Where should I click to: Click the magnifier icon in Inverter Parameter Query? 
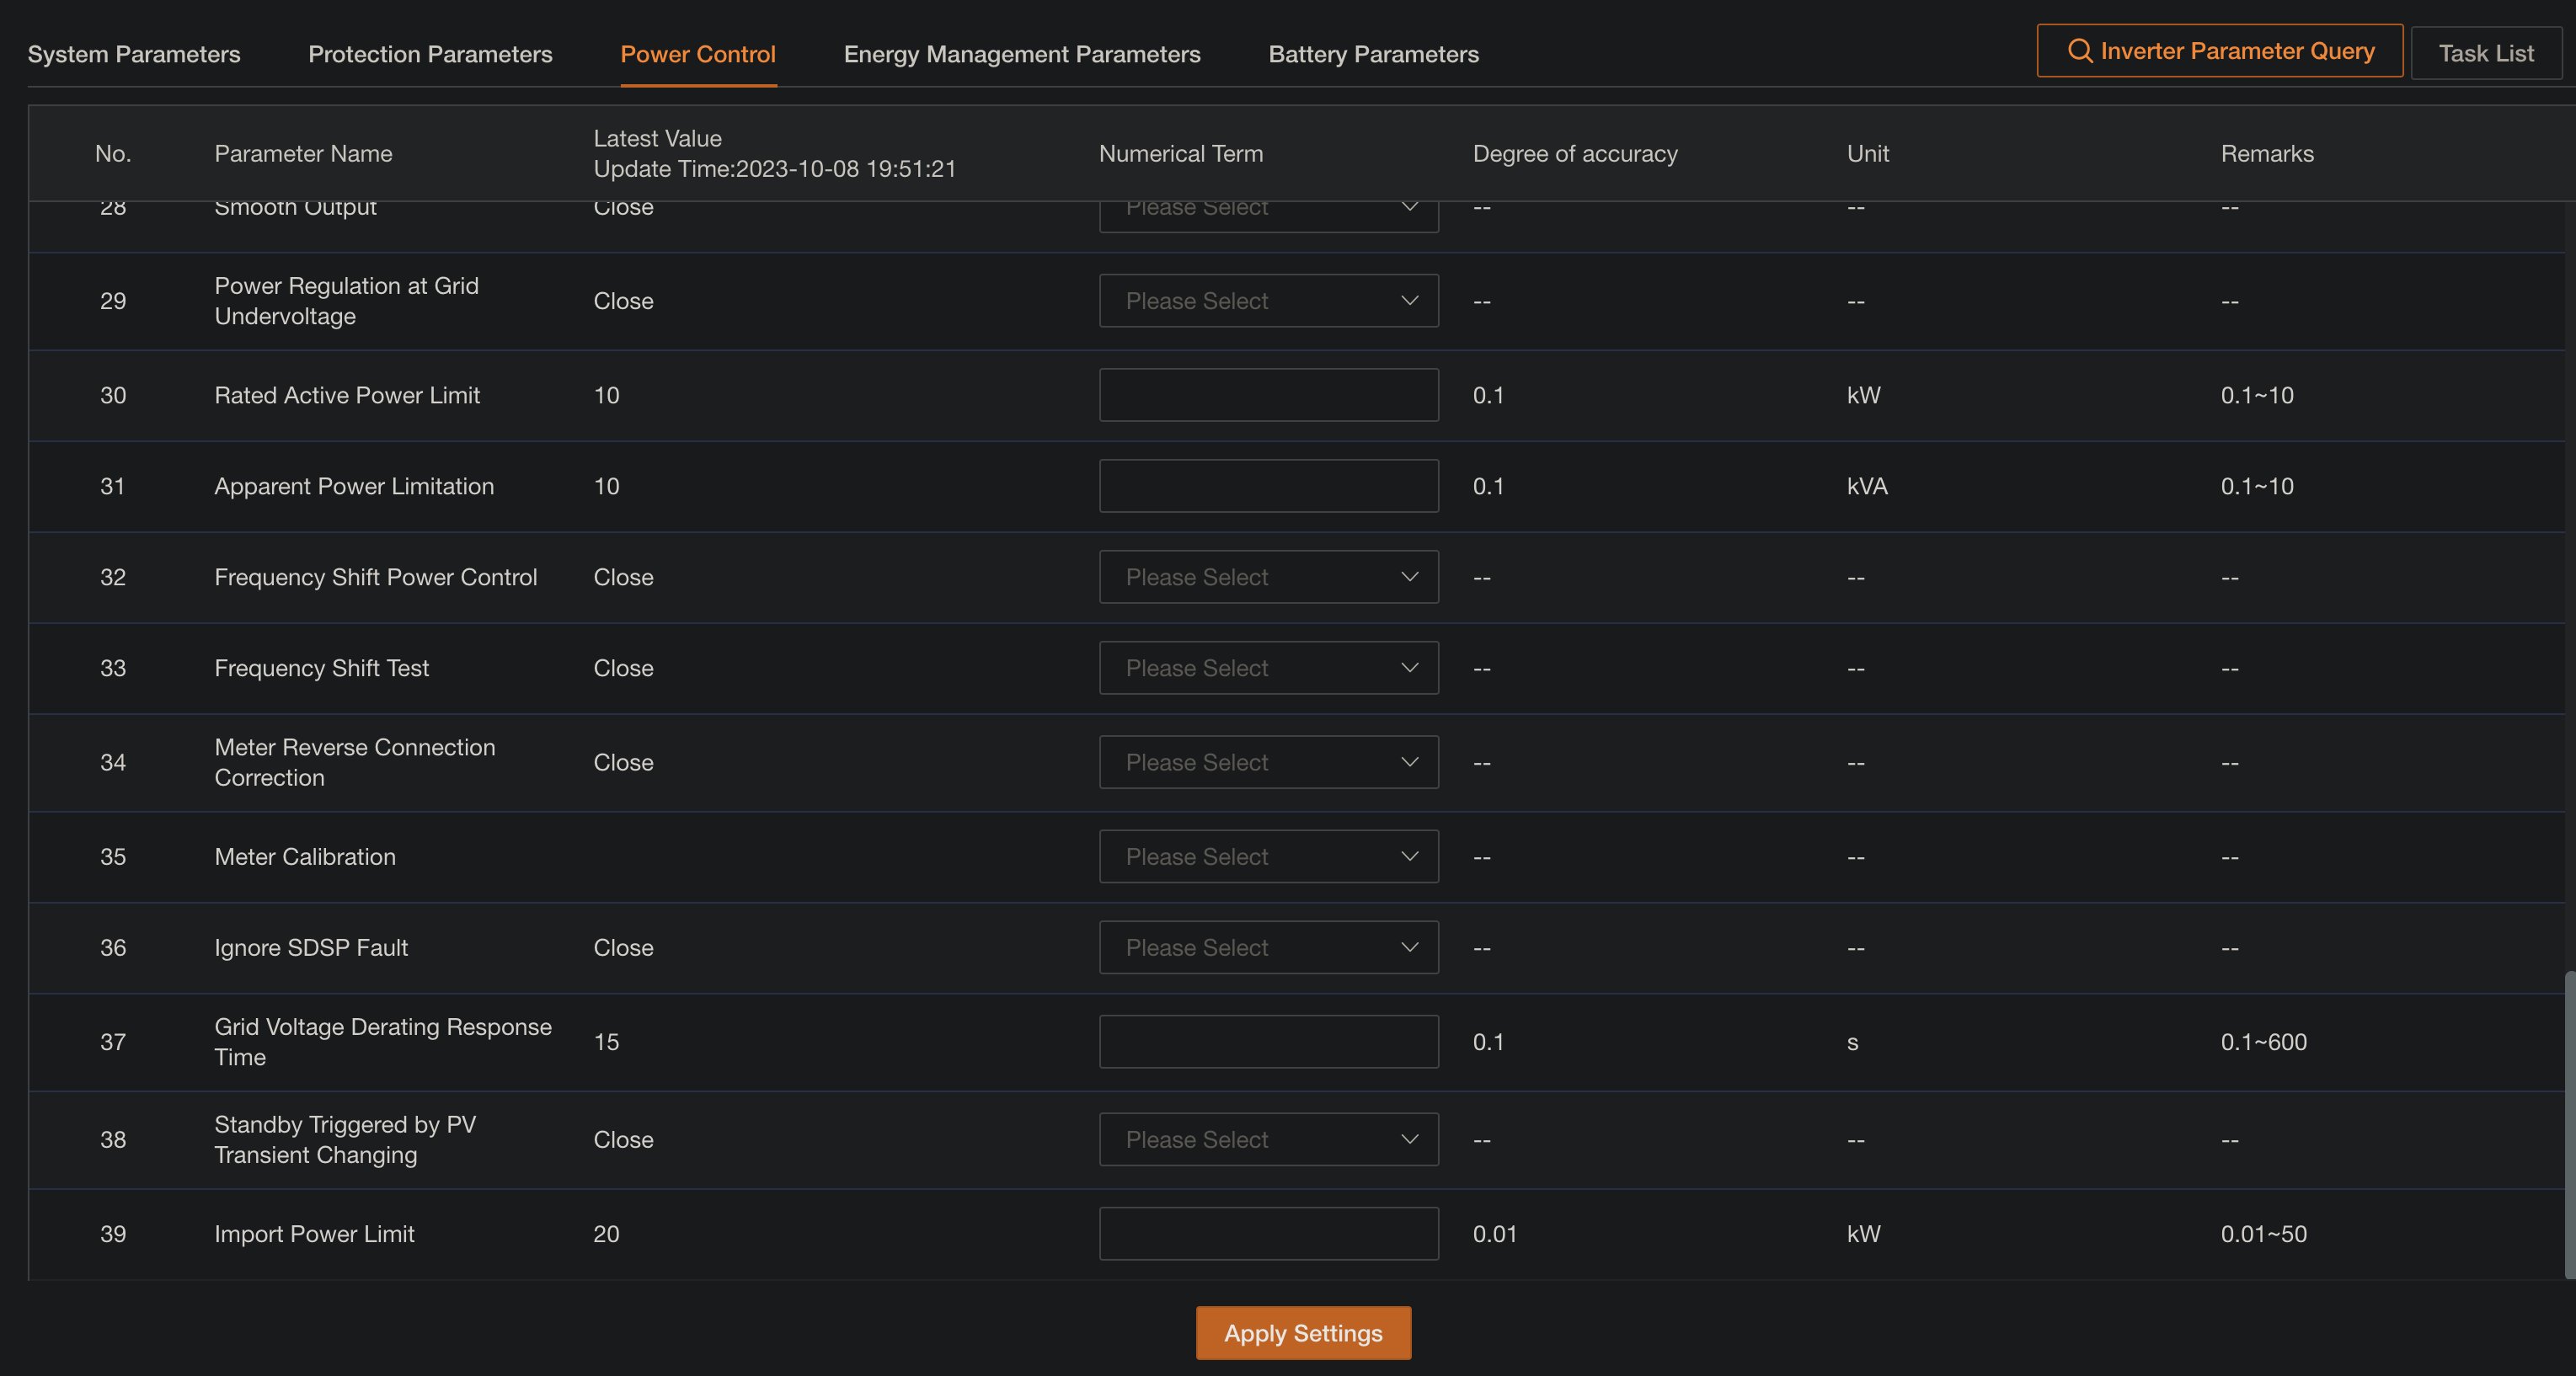pyautogui.click(x=2082, y=50)
